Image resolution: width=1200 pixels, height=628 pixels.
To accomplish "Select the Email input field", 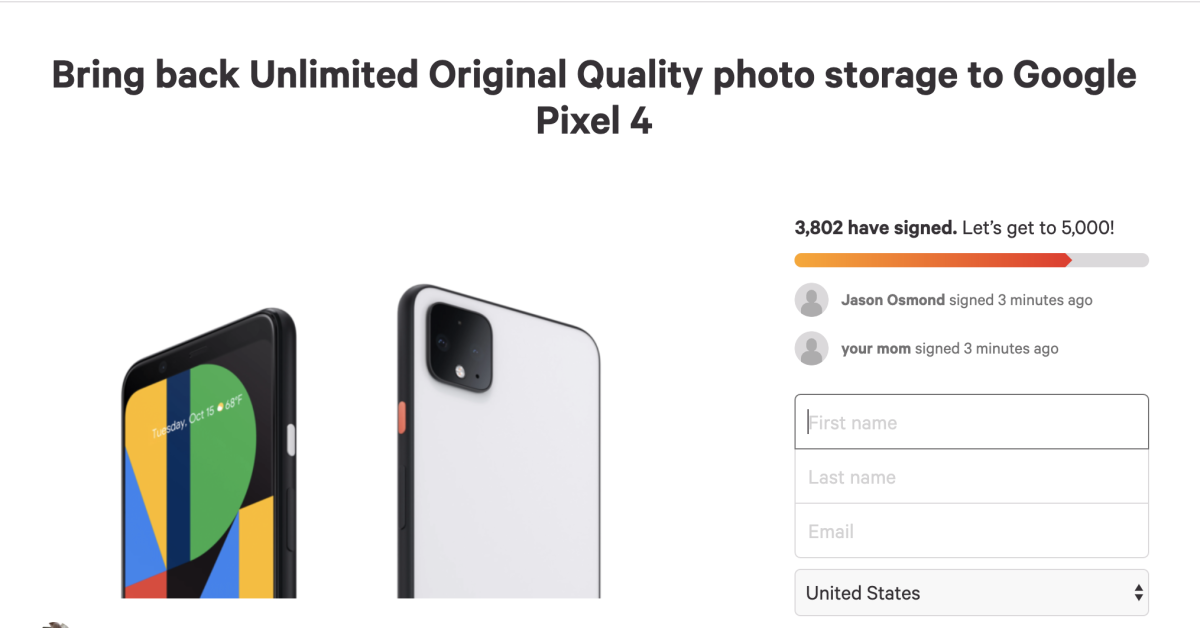I will [971, 531].
